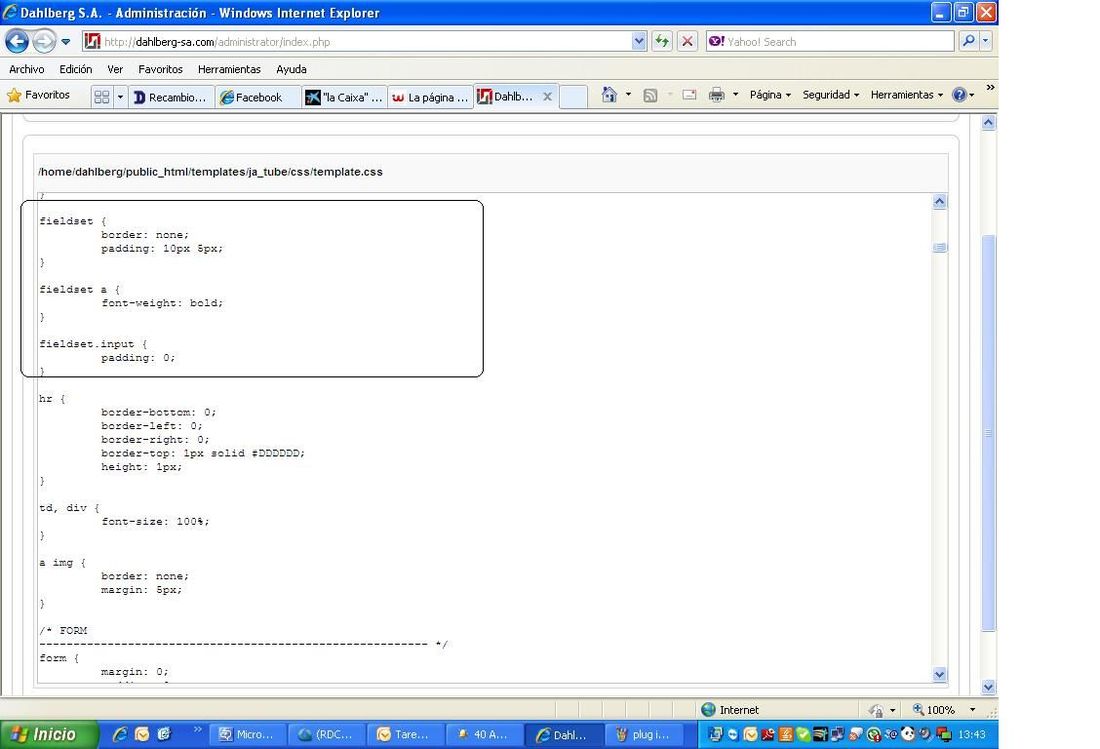This screenshot has height=749, width=1100.
Task: Click the template.css file path heading
Action: tap(210, 172)
